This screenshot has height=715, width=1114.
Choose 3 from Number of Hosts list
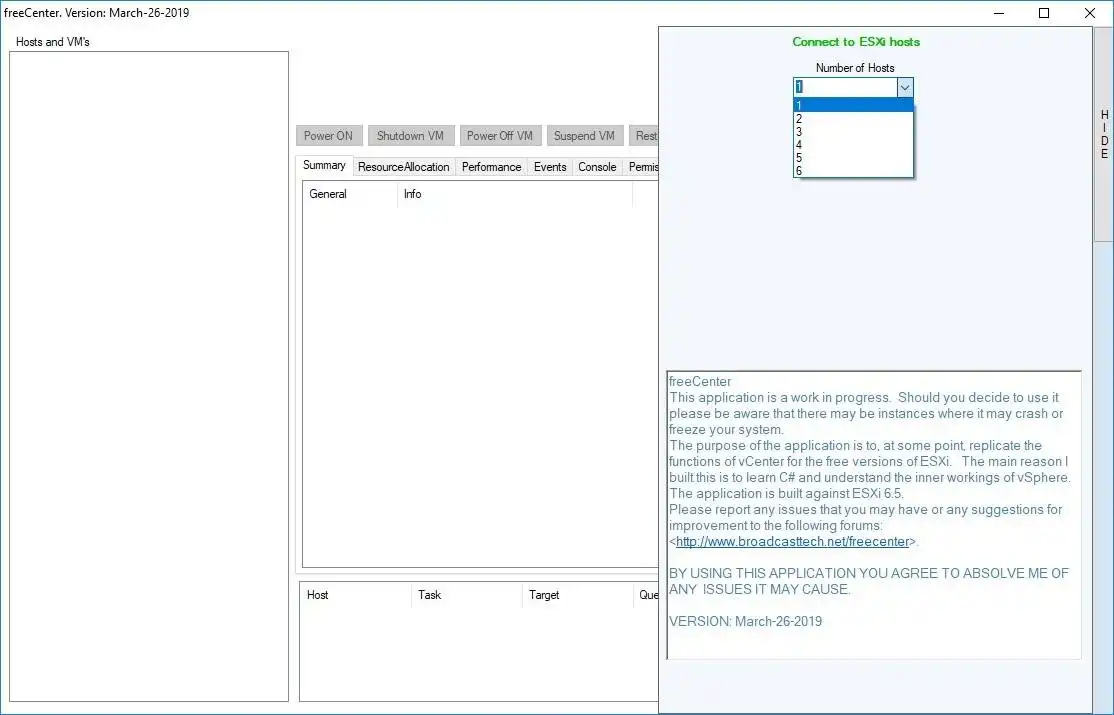click(853, 131)
